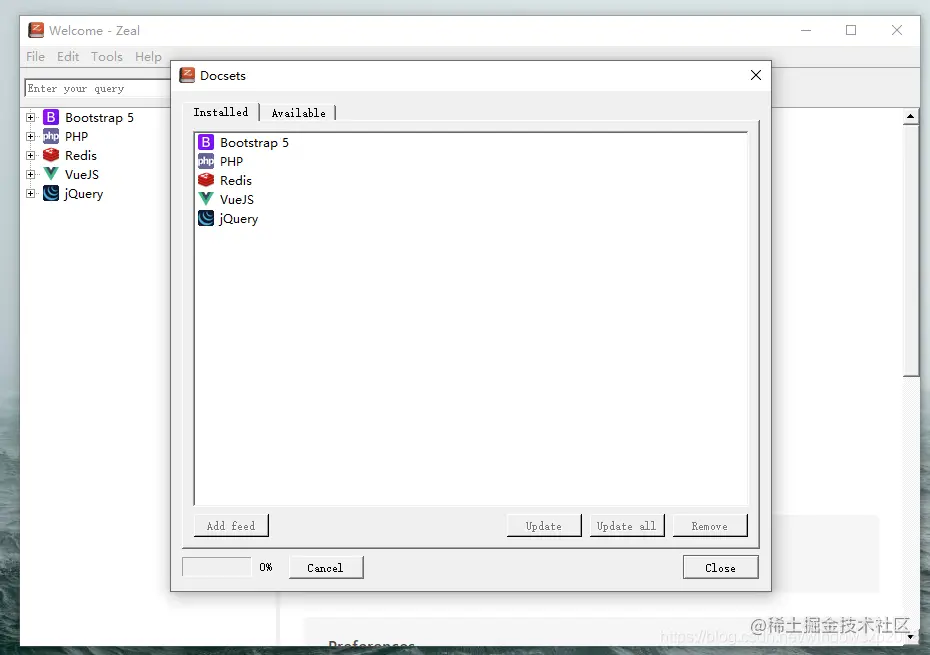Select 'Redis' label in sidebar tree

(x=81, y=155)
